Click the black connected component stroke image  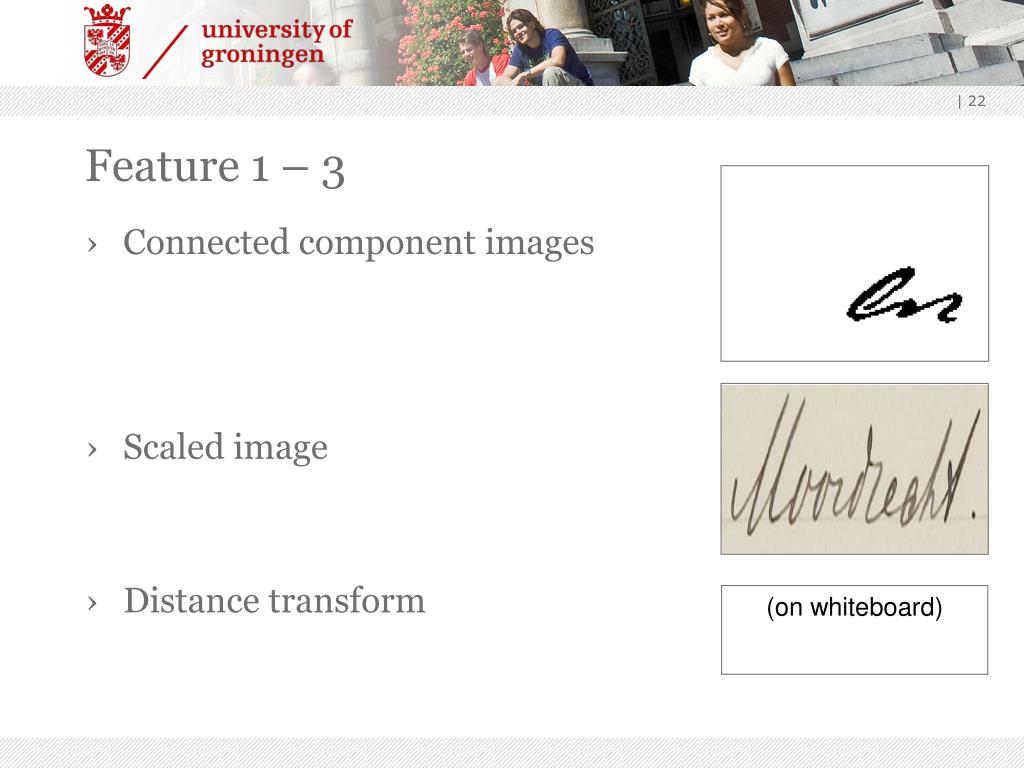point(904,295)
